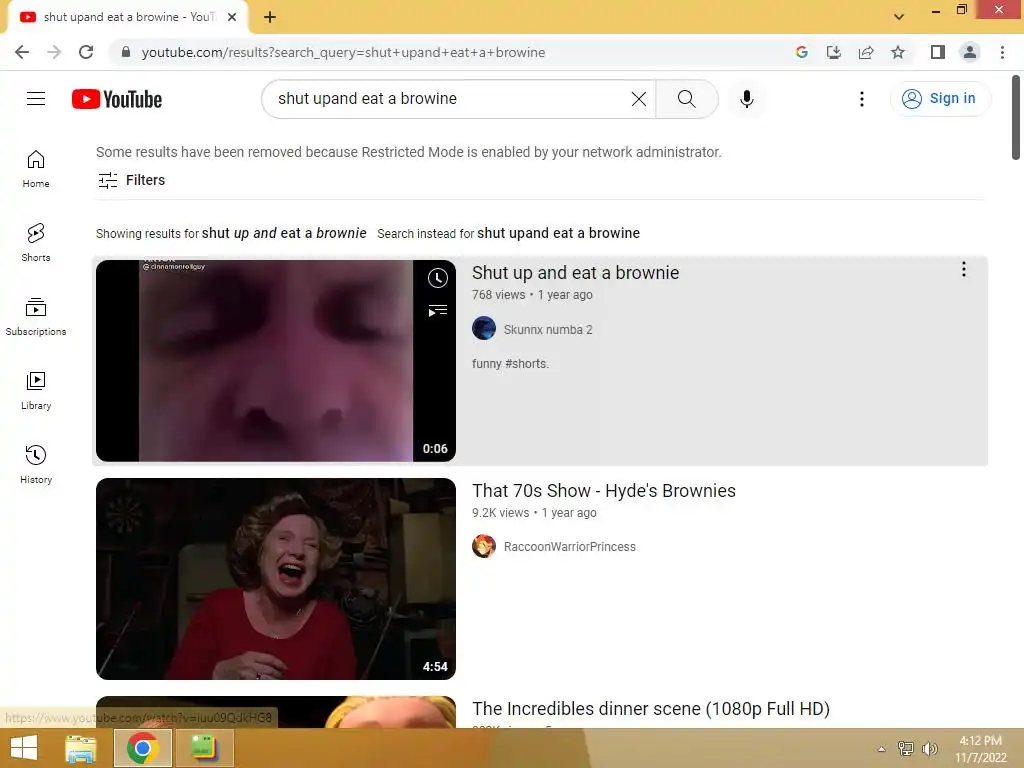
Task: Open 'Shut up and eat a brownie' title
Action: click(x=575, y=272)
